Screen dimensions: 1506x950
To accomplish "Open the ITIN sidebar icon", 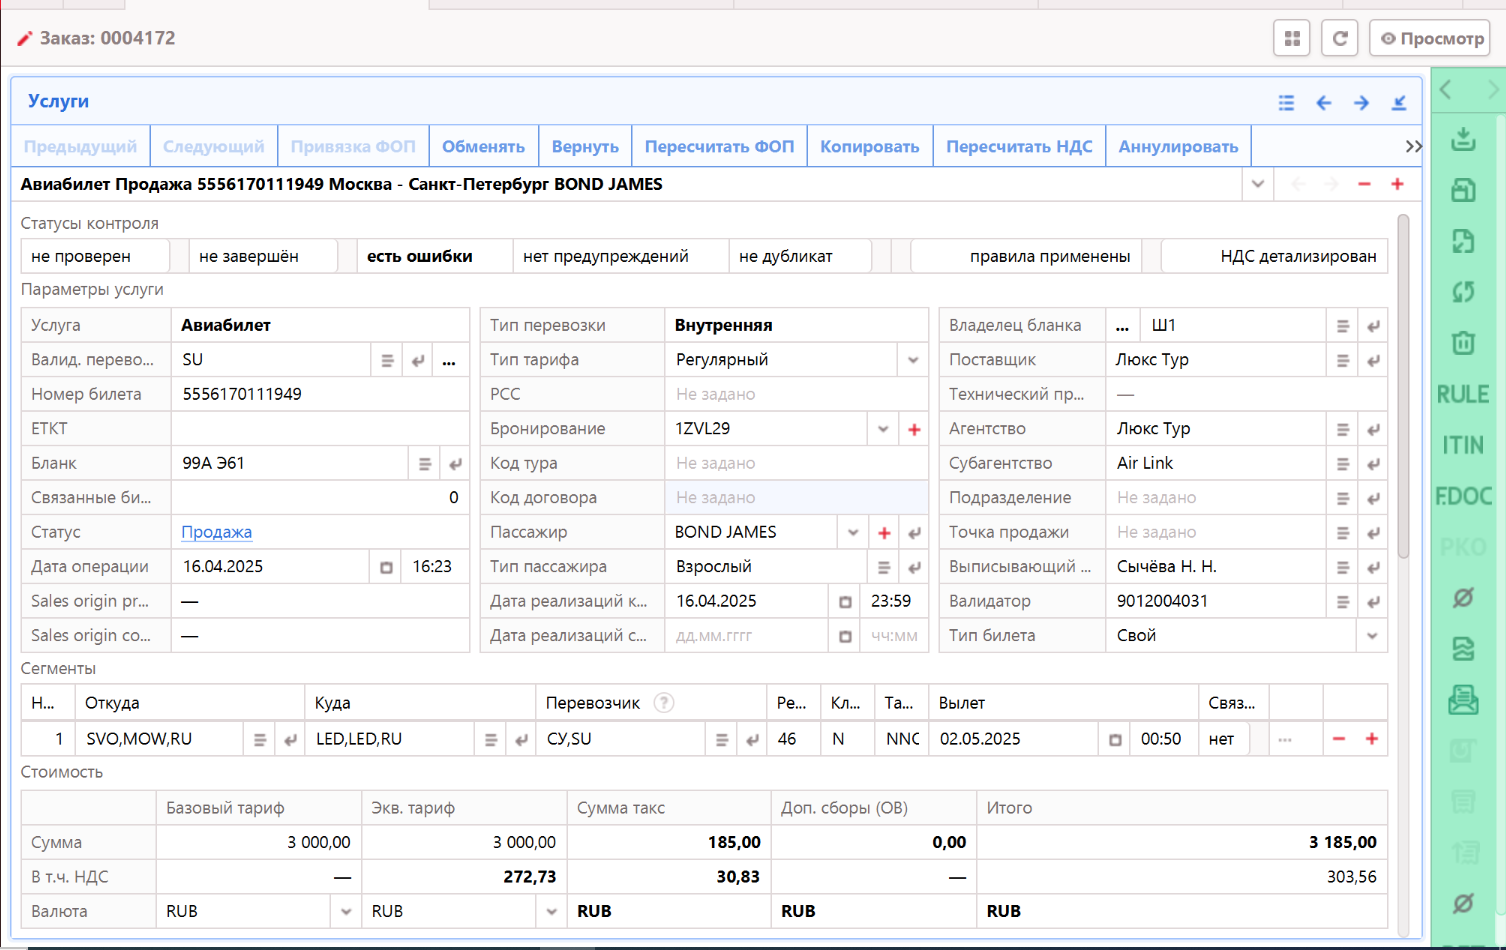I will click(x=1463, y=445).
